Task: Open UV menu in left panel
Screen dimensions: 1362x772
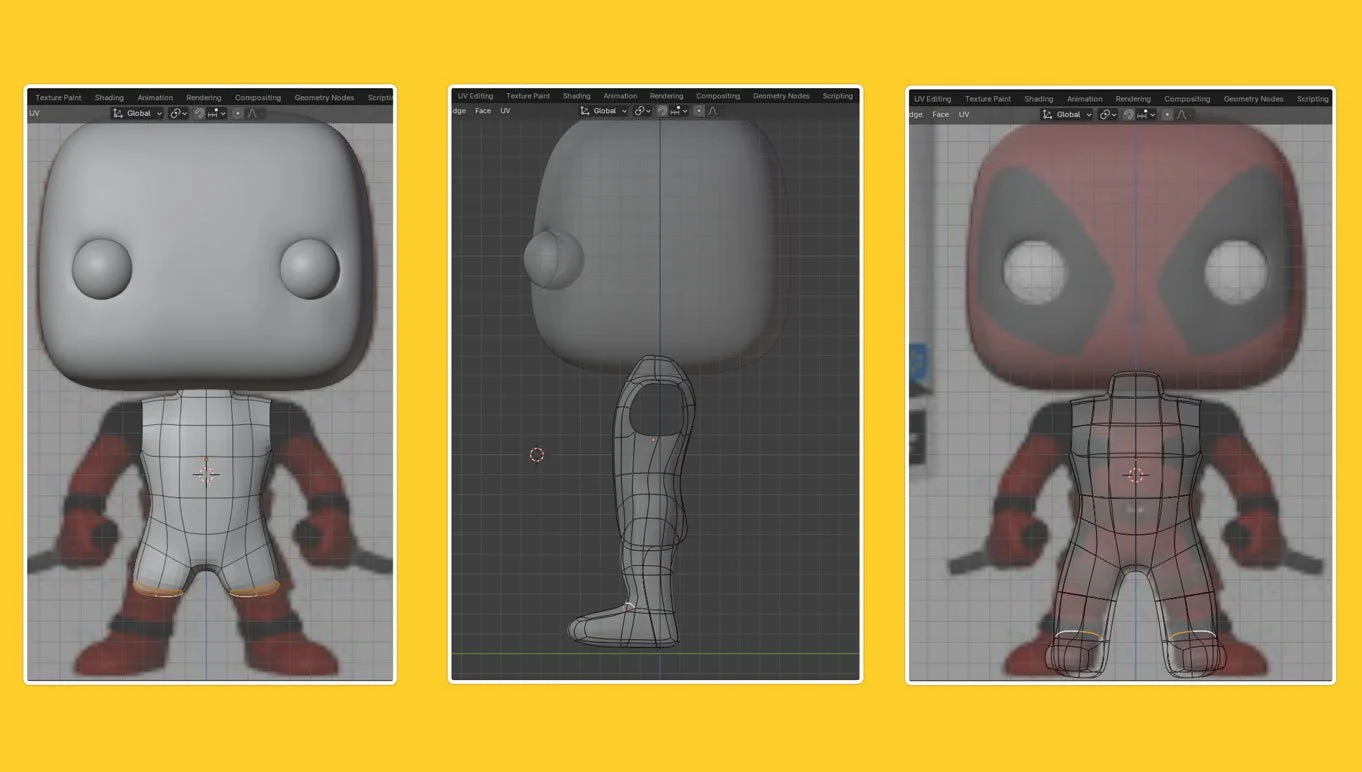Action: click(34, 113)
